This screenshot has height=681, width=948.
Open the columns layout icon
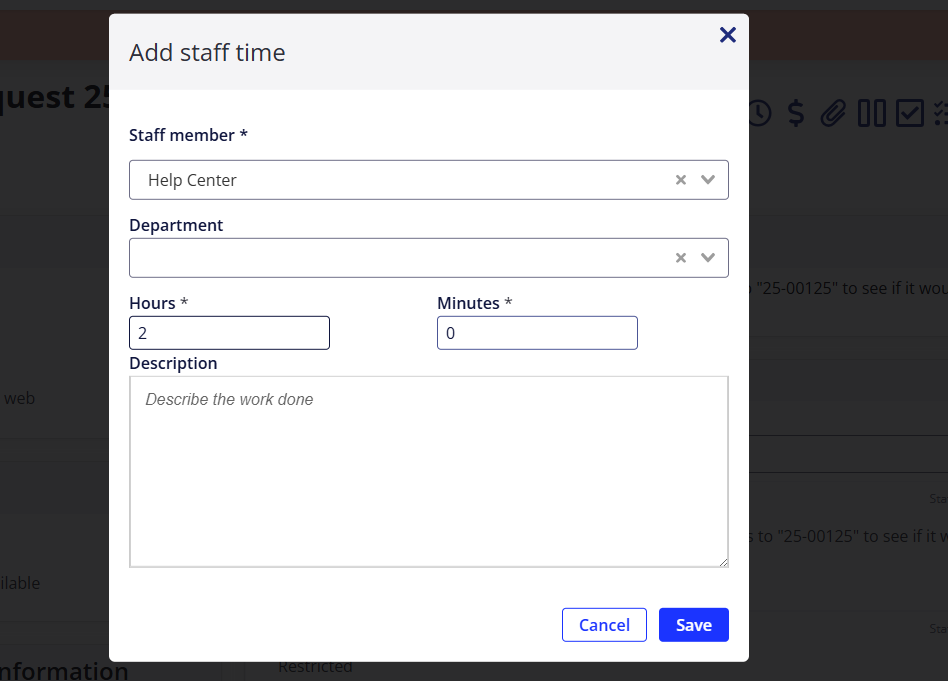(872, 113)
